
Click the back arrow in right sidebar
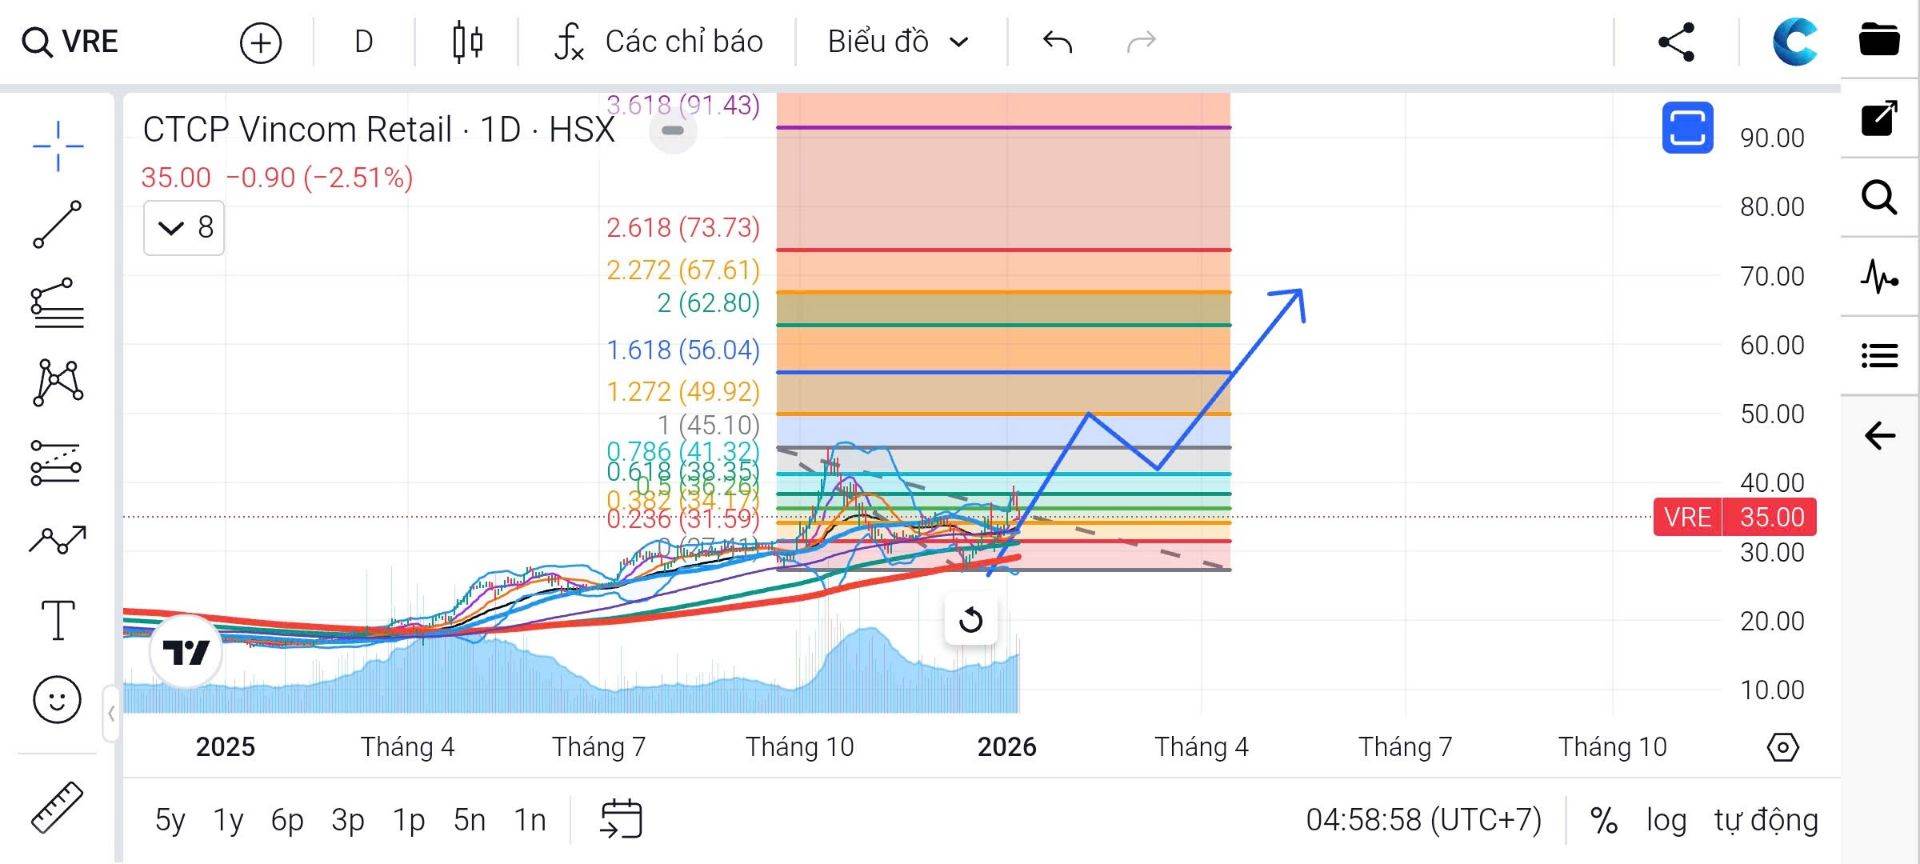pos(1880,436)
